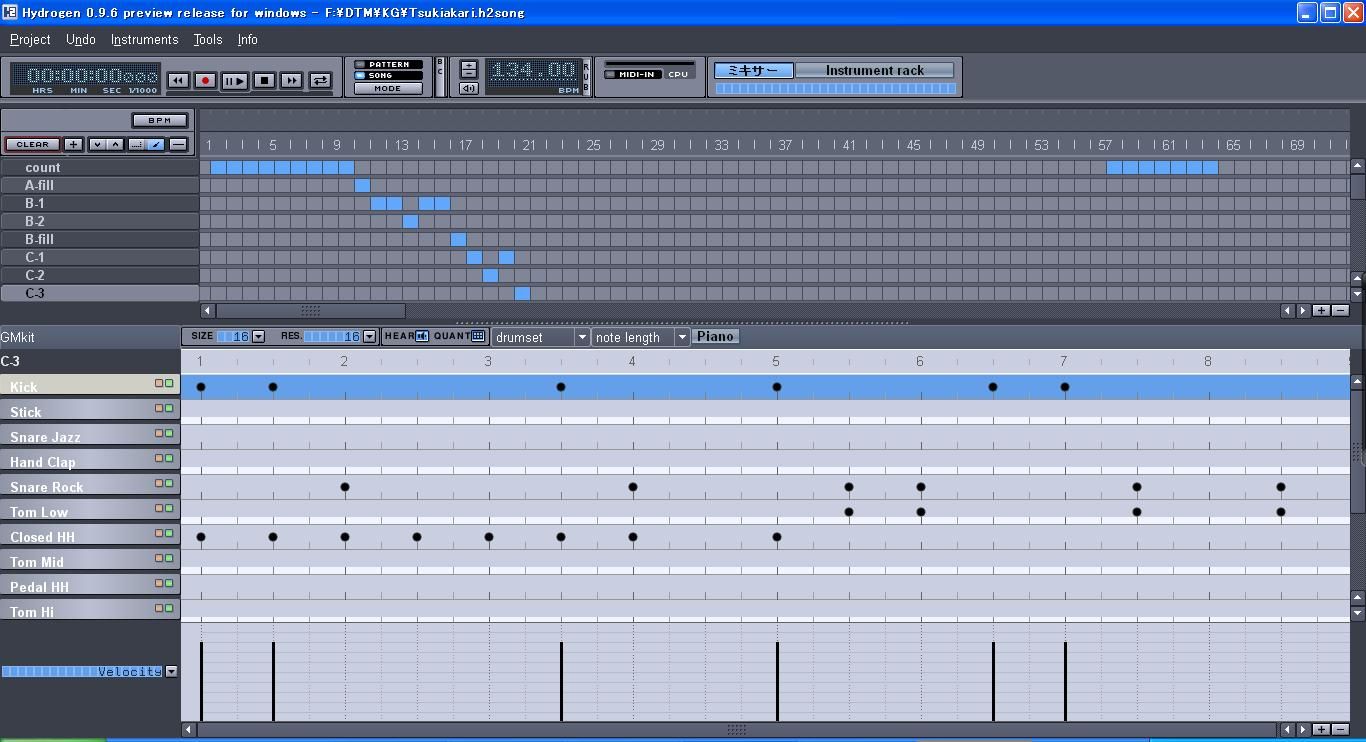1366x742 pixels.
Task: Select the Pedal HH instrument row
Action: (90, 586)
